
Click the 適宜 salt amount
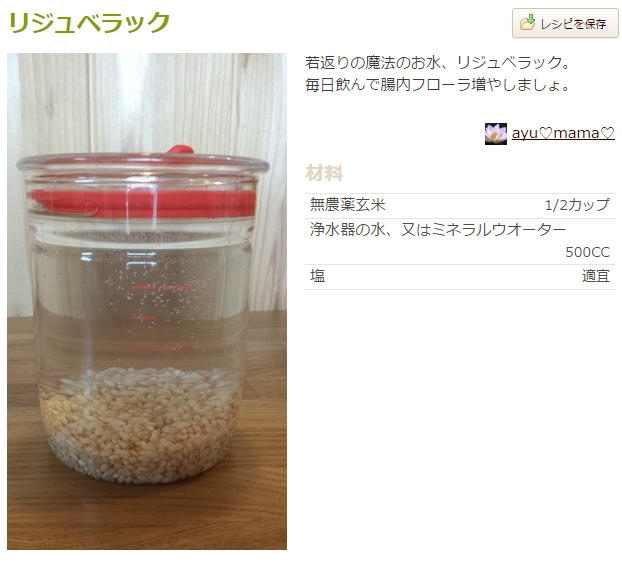pos(595,276)
